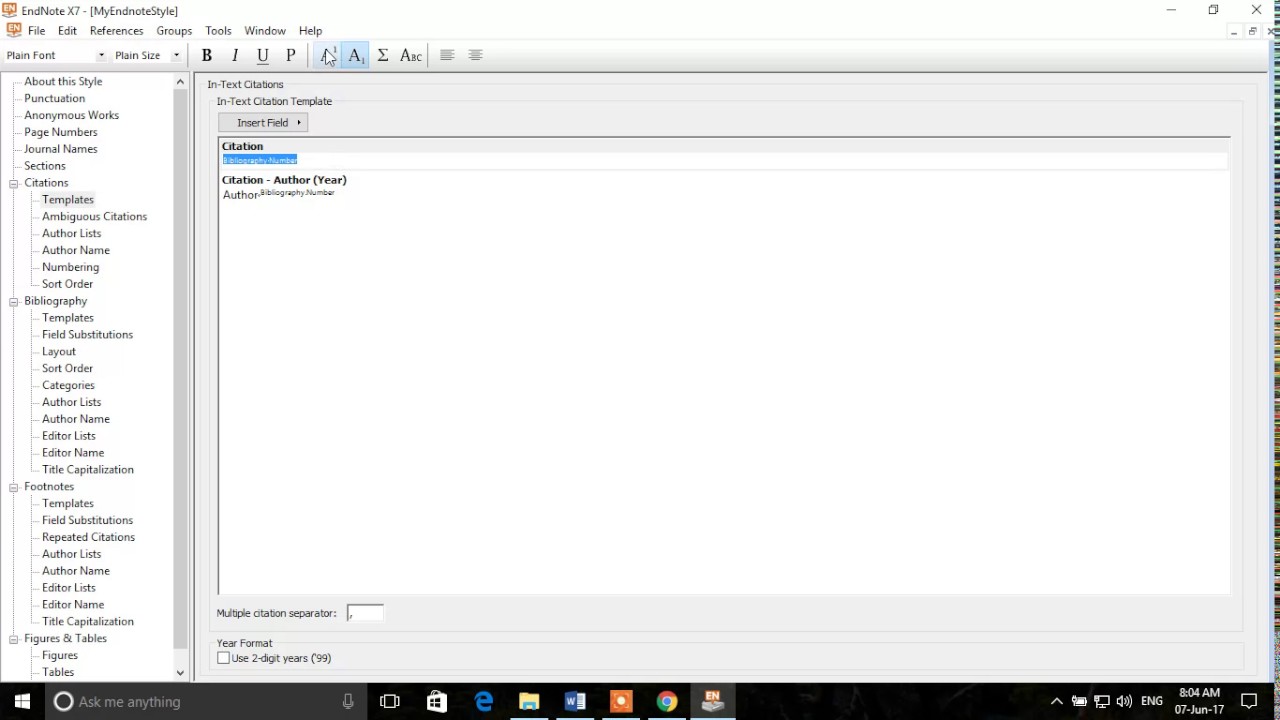Collapse the Footnotes tree node
Viewport: 1280px width, 720px height.
coord(14,487)
